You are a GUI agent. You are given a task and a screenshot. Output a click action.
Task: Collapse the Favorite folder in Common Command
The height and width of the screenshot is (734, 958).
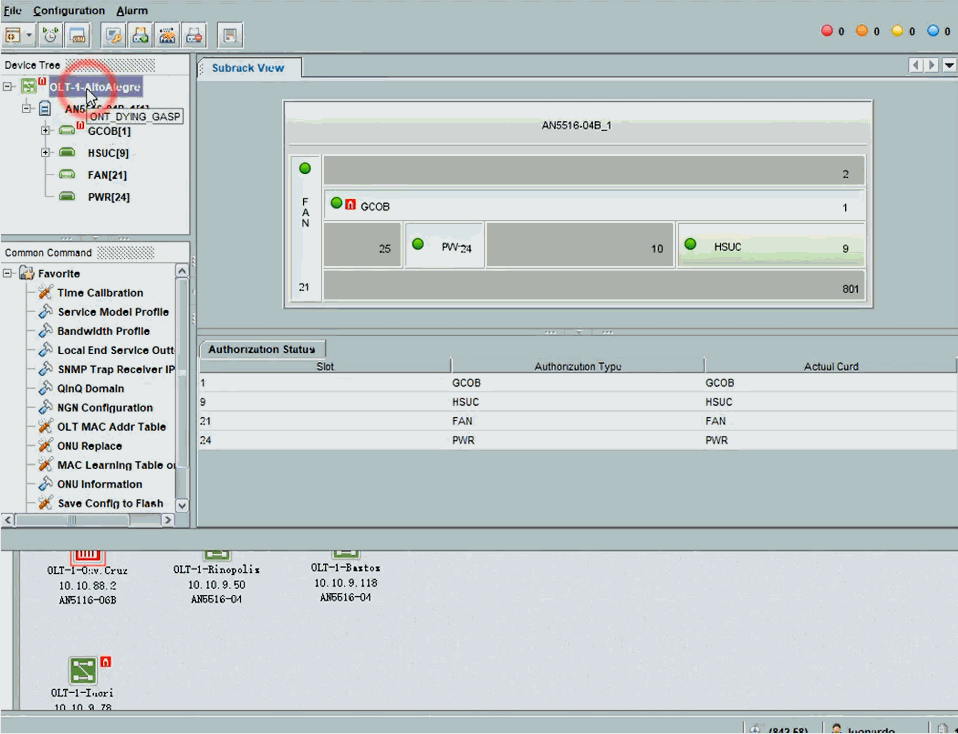(8, 273)
